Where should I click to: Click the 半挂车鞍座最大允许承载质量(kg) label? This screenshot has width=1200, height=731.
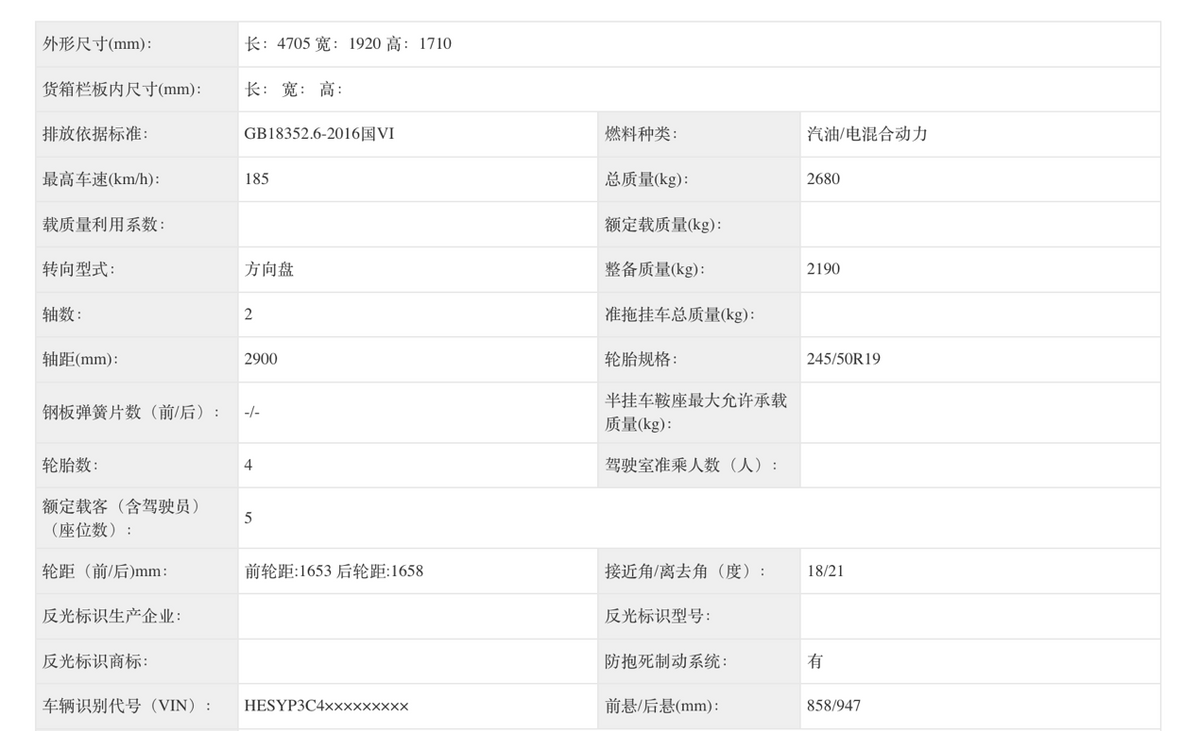click(x=696, y=412)
